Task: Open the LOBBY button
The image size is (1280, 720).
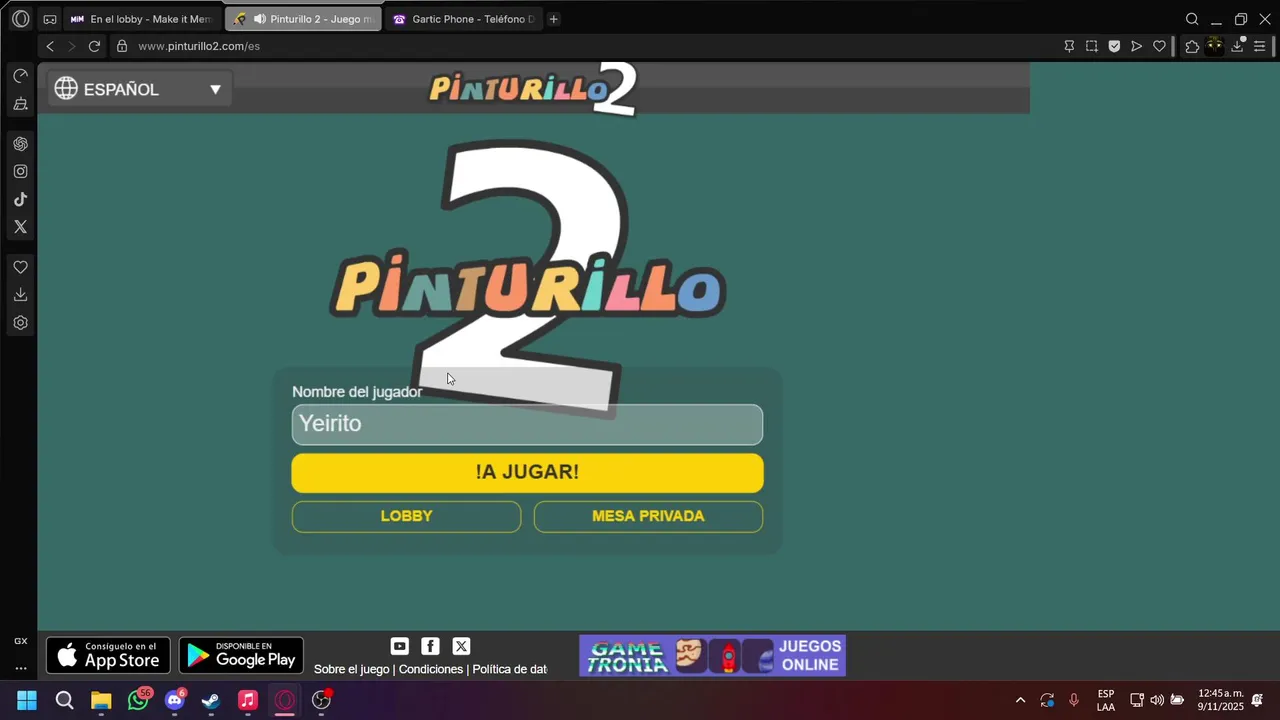Action: (406, 516)
